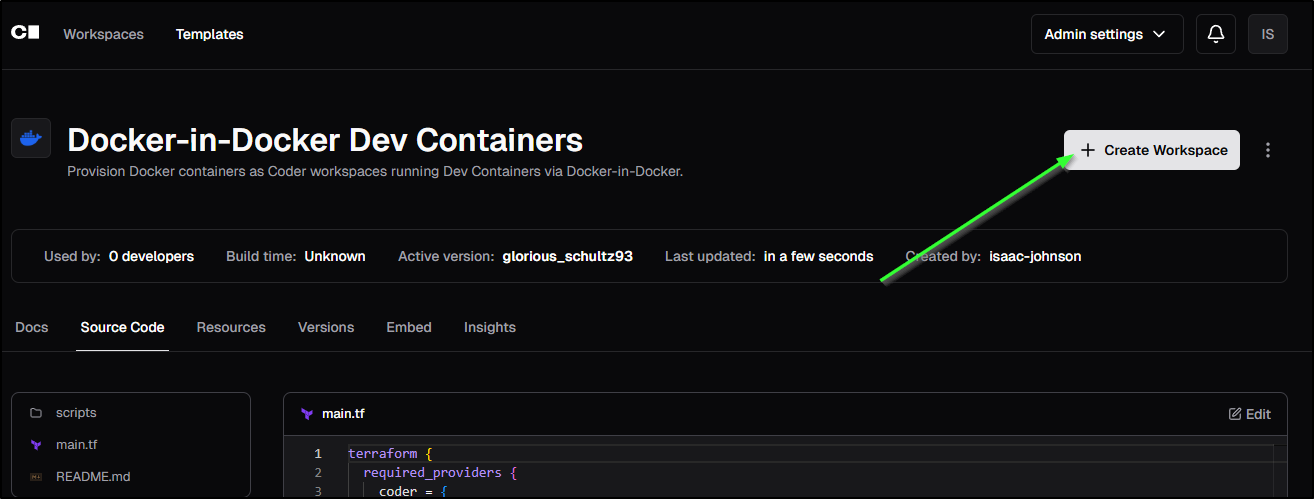Go to the Workspaces page
This screenshot has height=499, width=1314.
click(x=103, y=34)
